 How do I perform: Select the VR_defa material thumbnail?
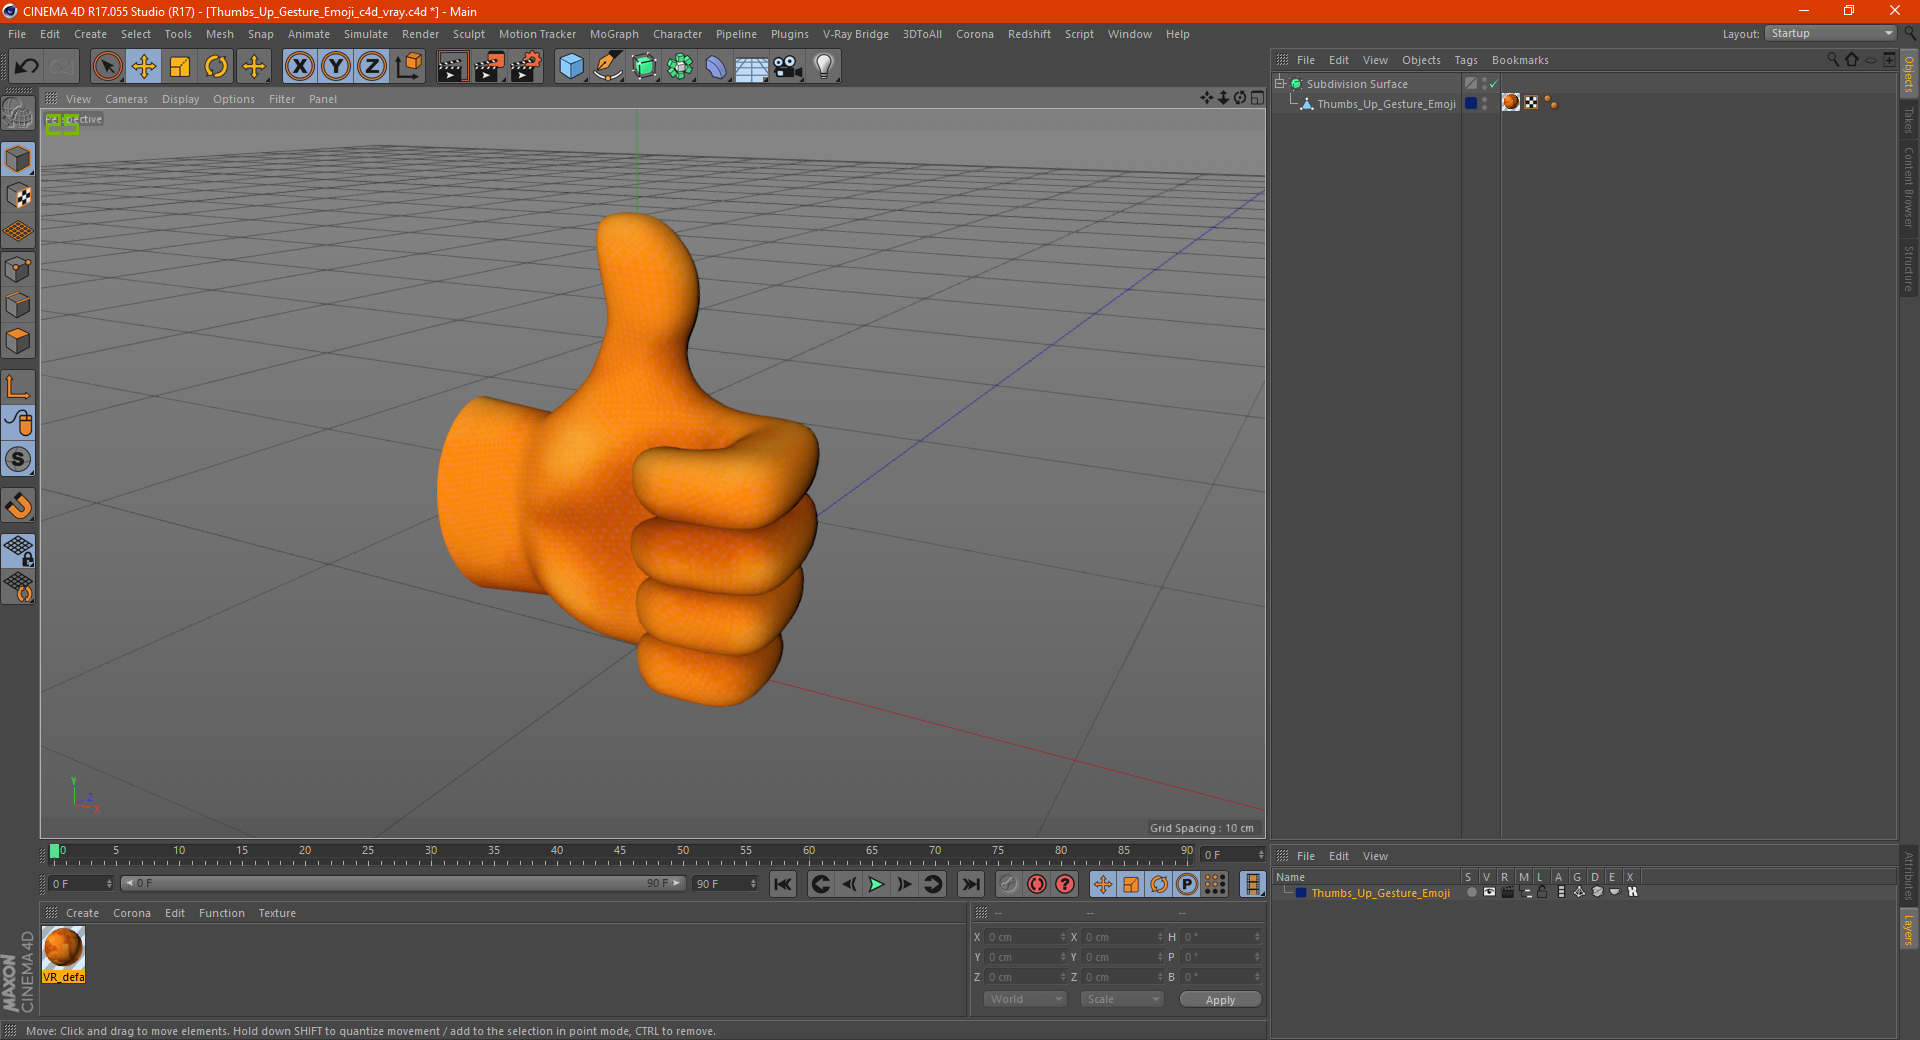(63, 955)
